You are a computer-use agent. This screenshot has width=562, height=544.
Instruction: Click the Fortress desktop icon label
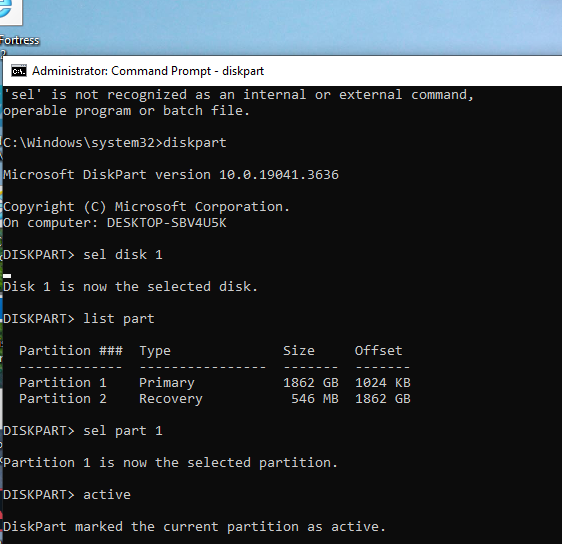pyautogui.click(x=19, y=40)
